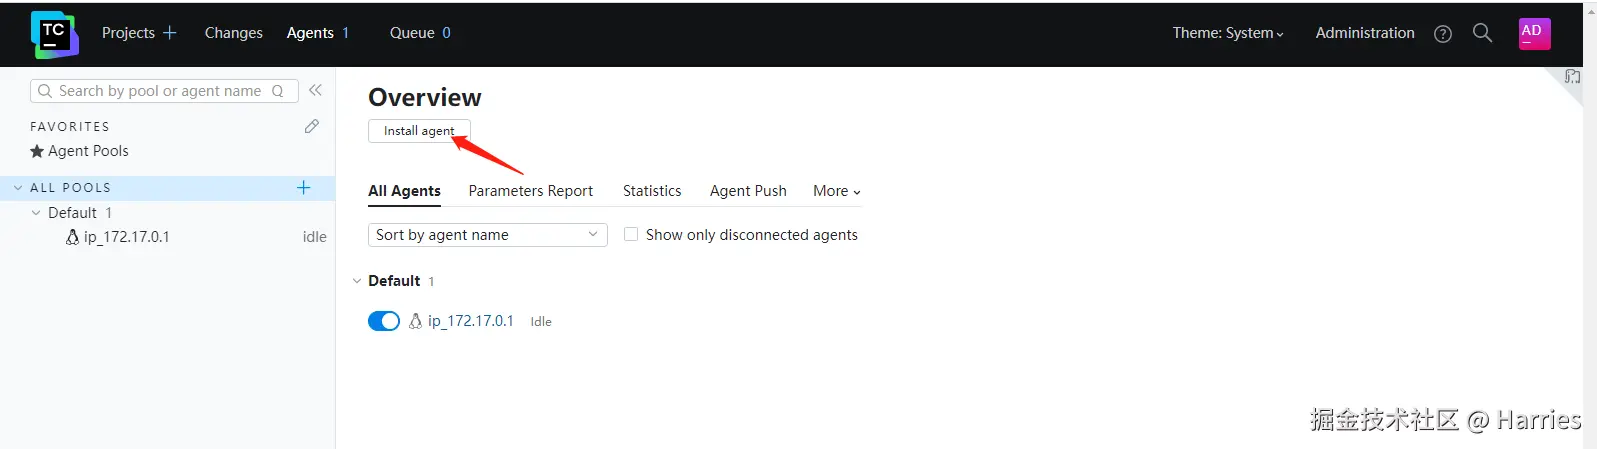
Task: Add a new project with plus icon
Action: 170,33
